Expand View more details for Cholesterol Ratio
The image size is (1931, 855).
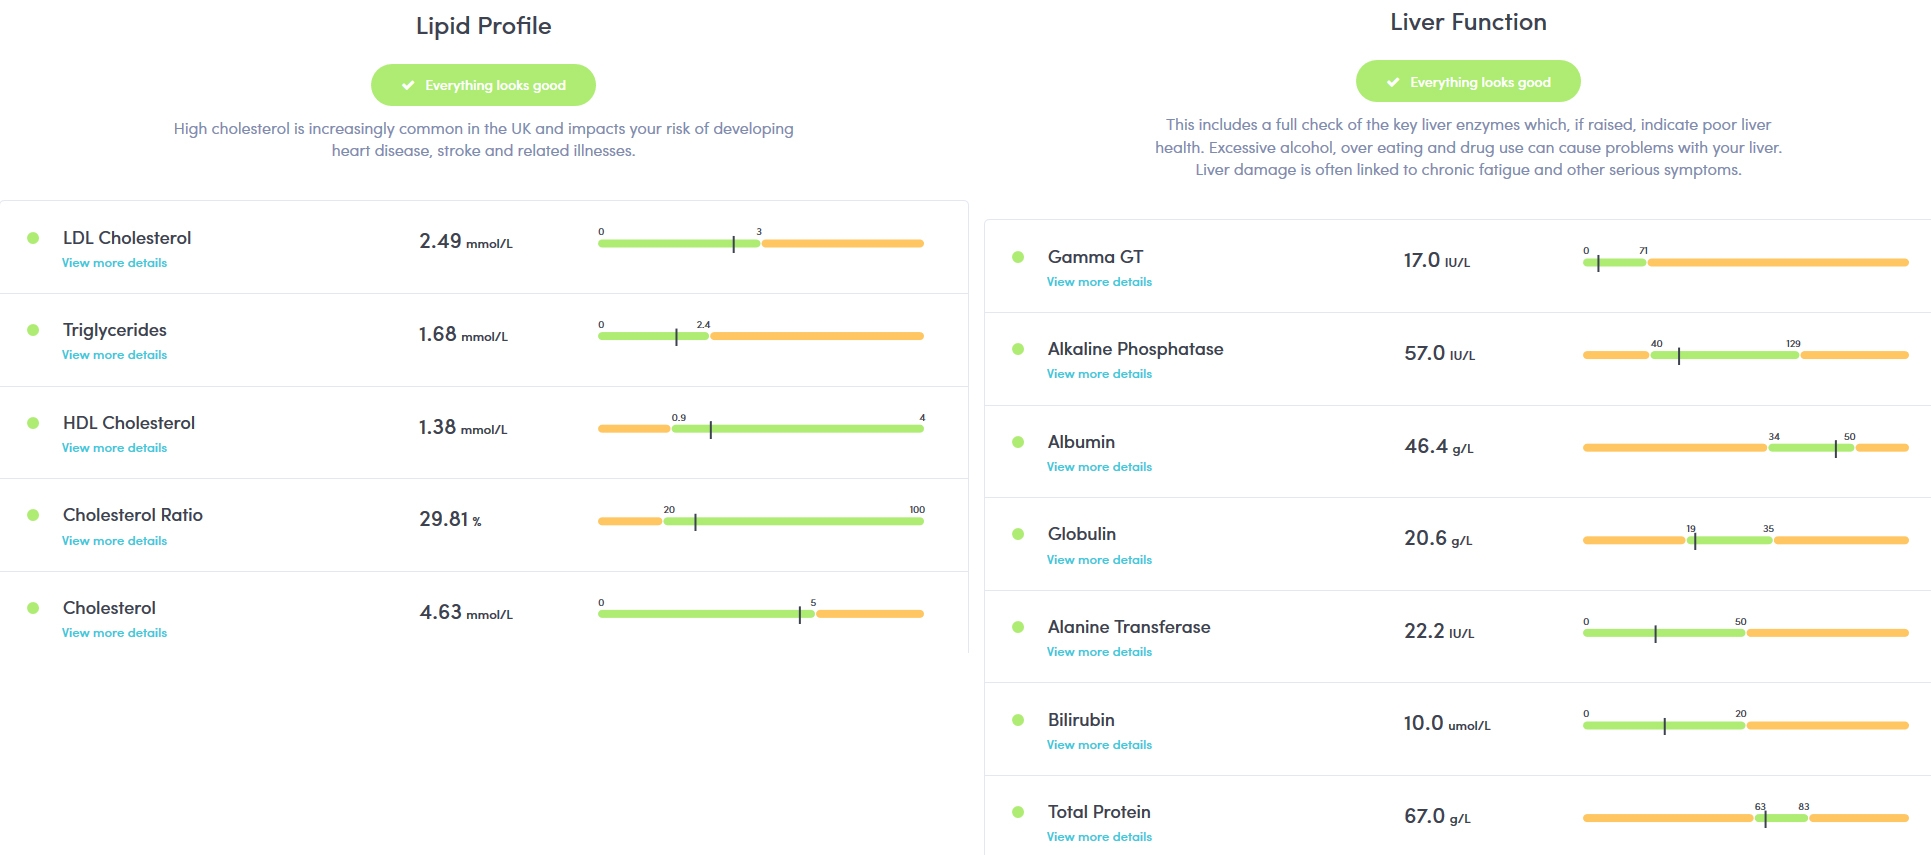pyautogui.click(x=114, y=541)
